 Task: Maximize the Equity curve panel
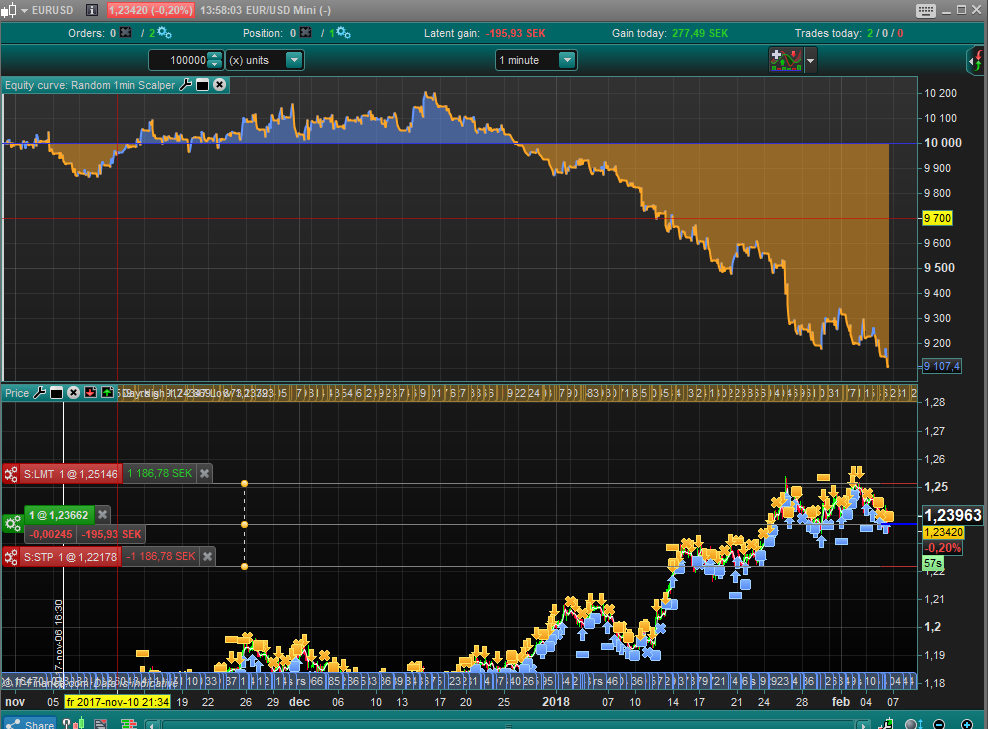202,85
